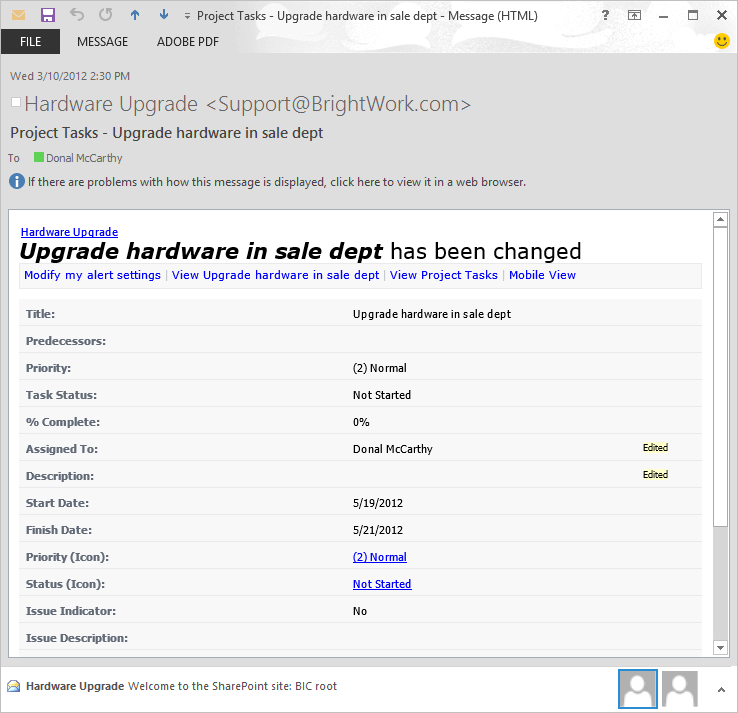The height and width of the screenshot is (713, 738).
Task: Expand the people pane chevron
Action: 721,688
